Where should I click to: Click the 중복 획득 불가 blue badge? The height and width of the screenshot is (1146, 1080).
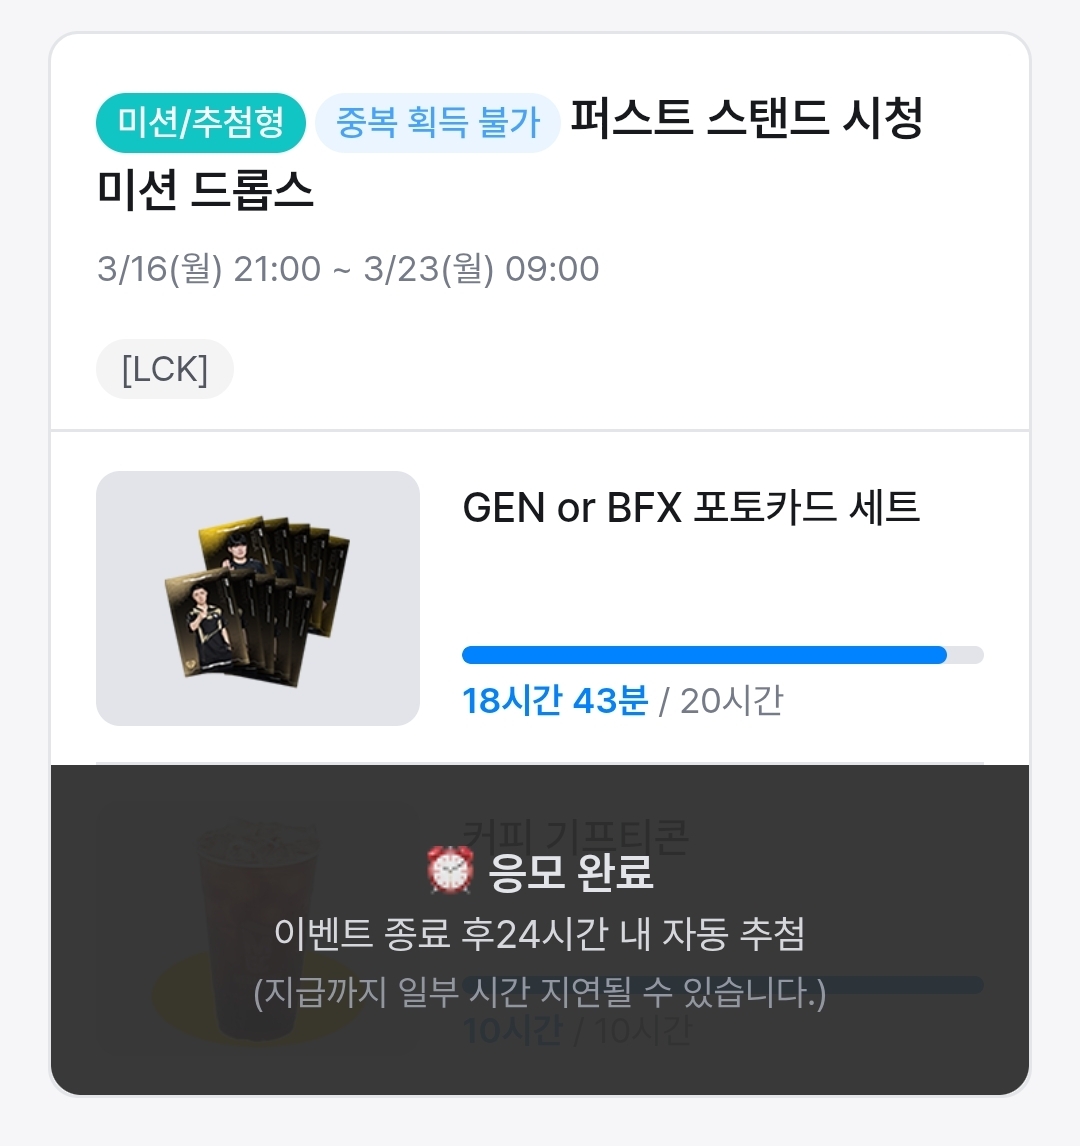click(x=438, y=124)
